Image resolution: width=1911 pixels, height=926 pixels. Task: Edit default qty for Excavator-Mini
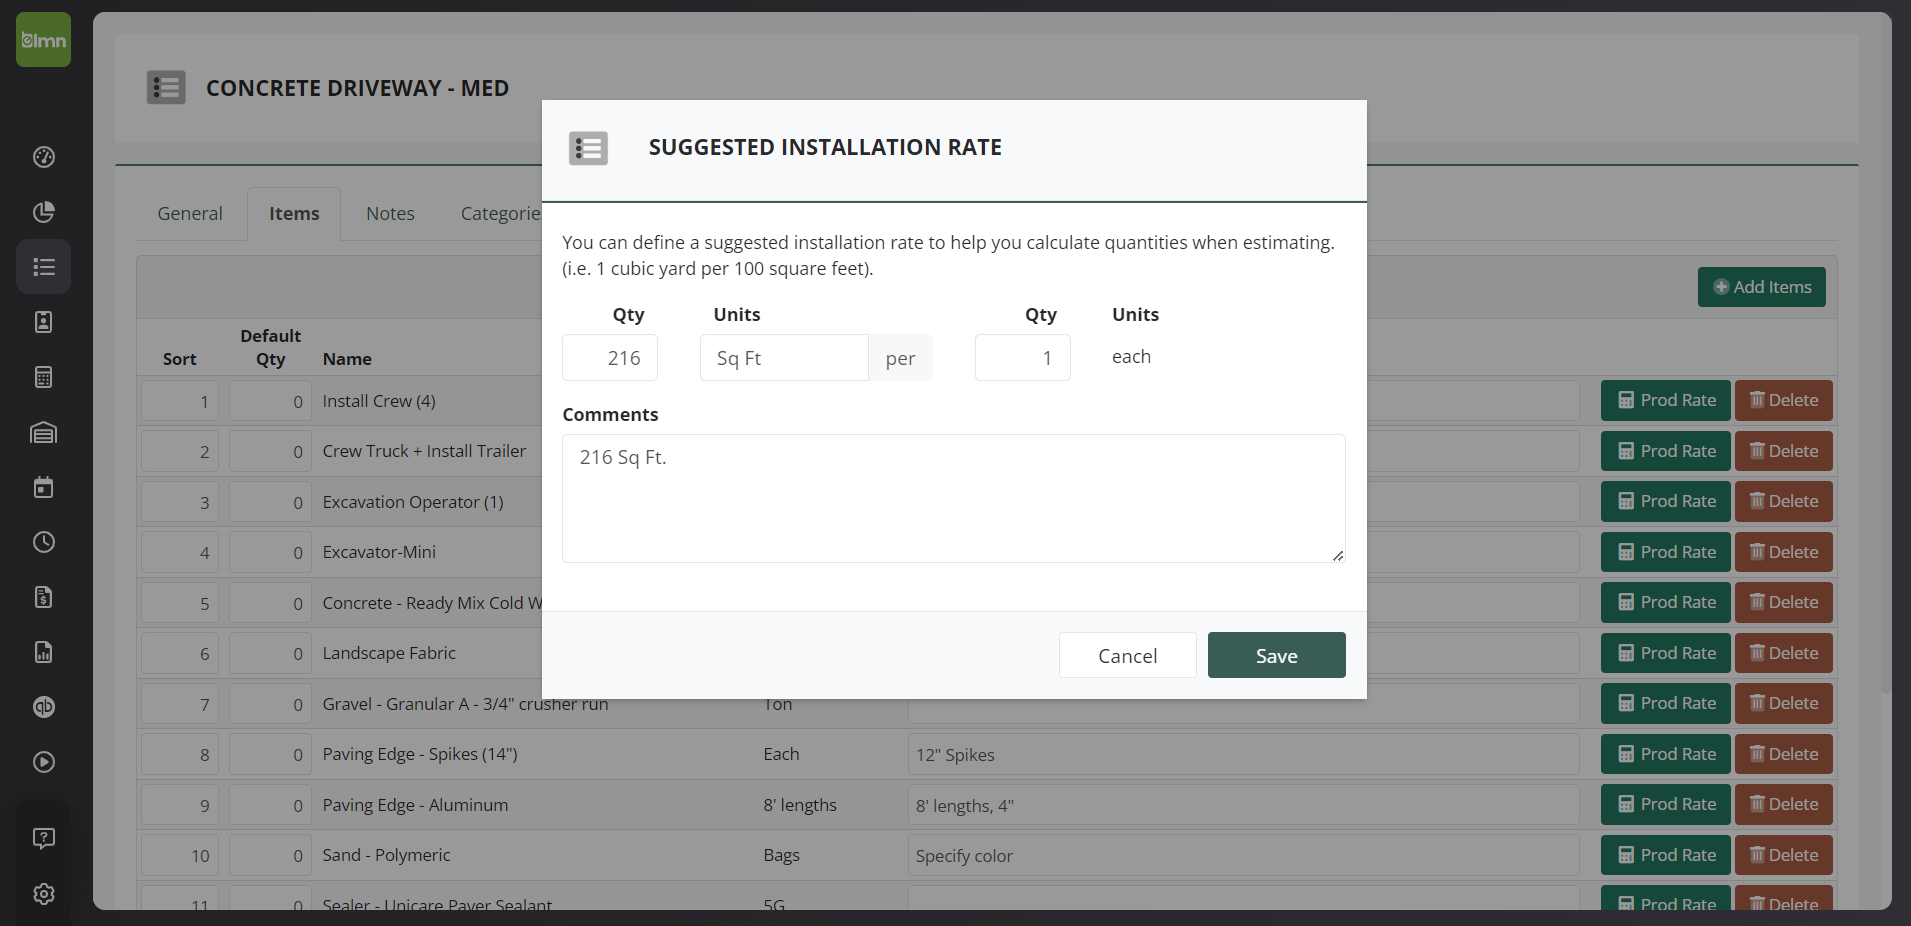point(271,552)
